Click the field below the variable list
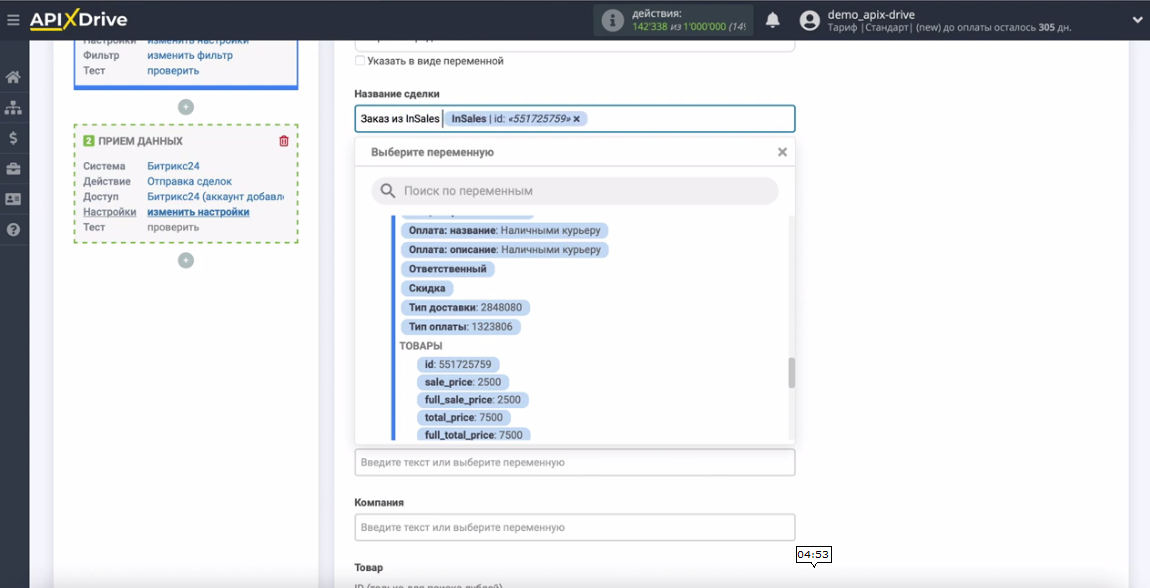Screen dimensions: 1150x588 tap(575, 463)
